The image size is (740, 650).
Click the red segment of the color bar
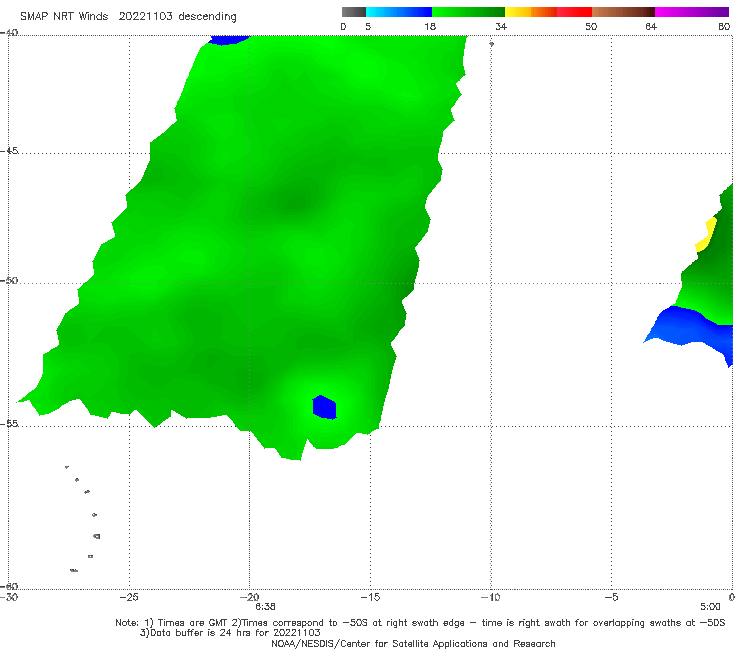pos(575,12)
